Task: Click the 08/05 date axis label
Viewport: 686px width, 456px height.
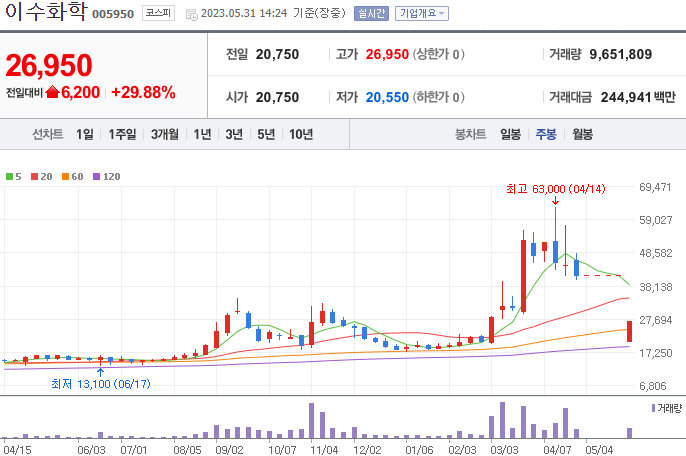Action: pyautogui.click(x=187, y=450)
